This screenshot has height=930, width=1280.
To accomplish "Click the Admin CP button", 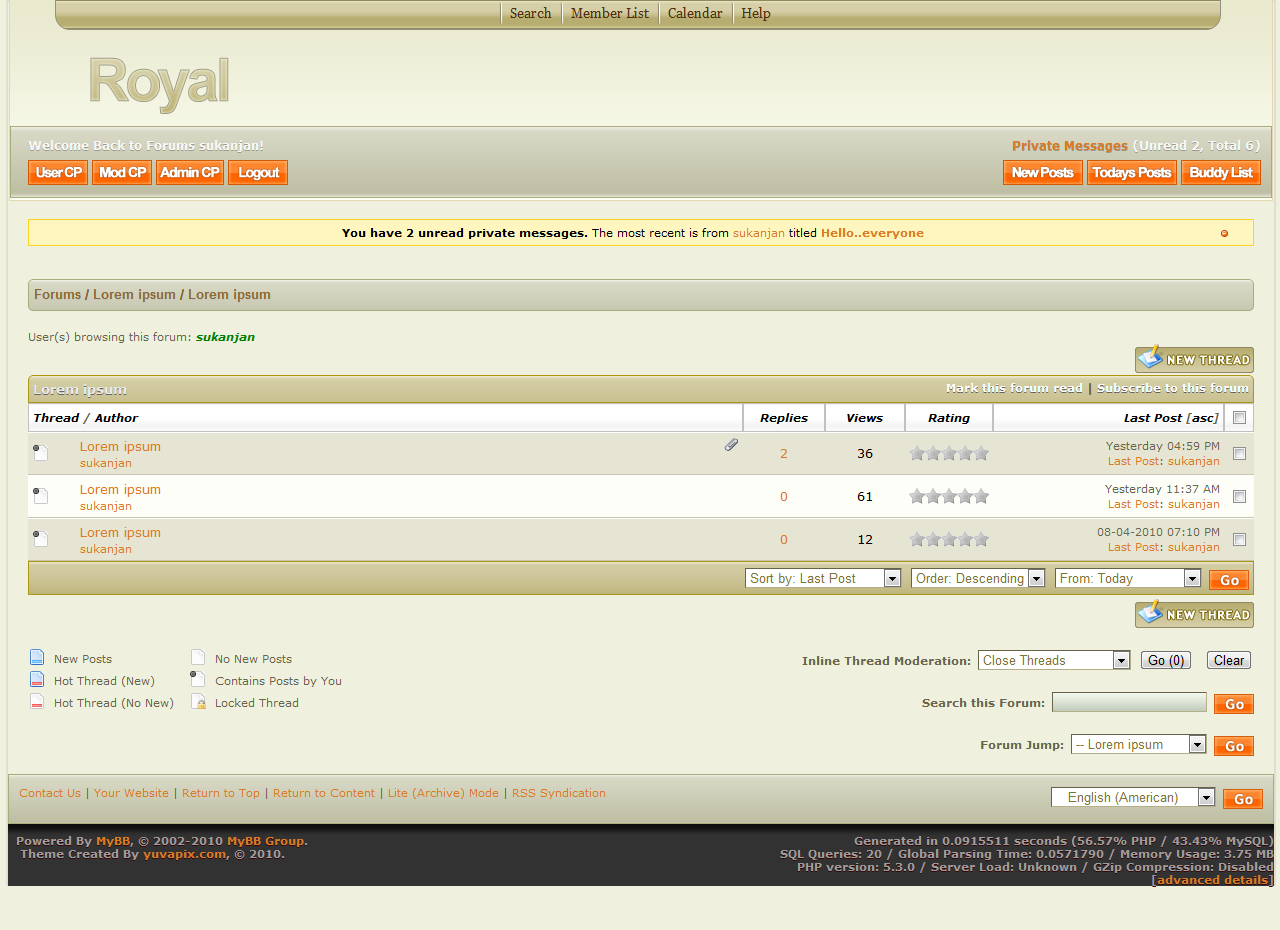I will 190,172.
